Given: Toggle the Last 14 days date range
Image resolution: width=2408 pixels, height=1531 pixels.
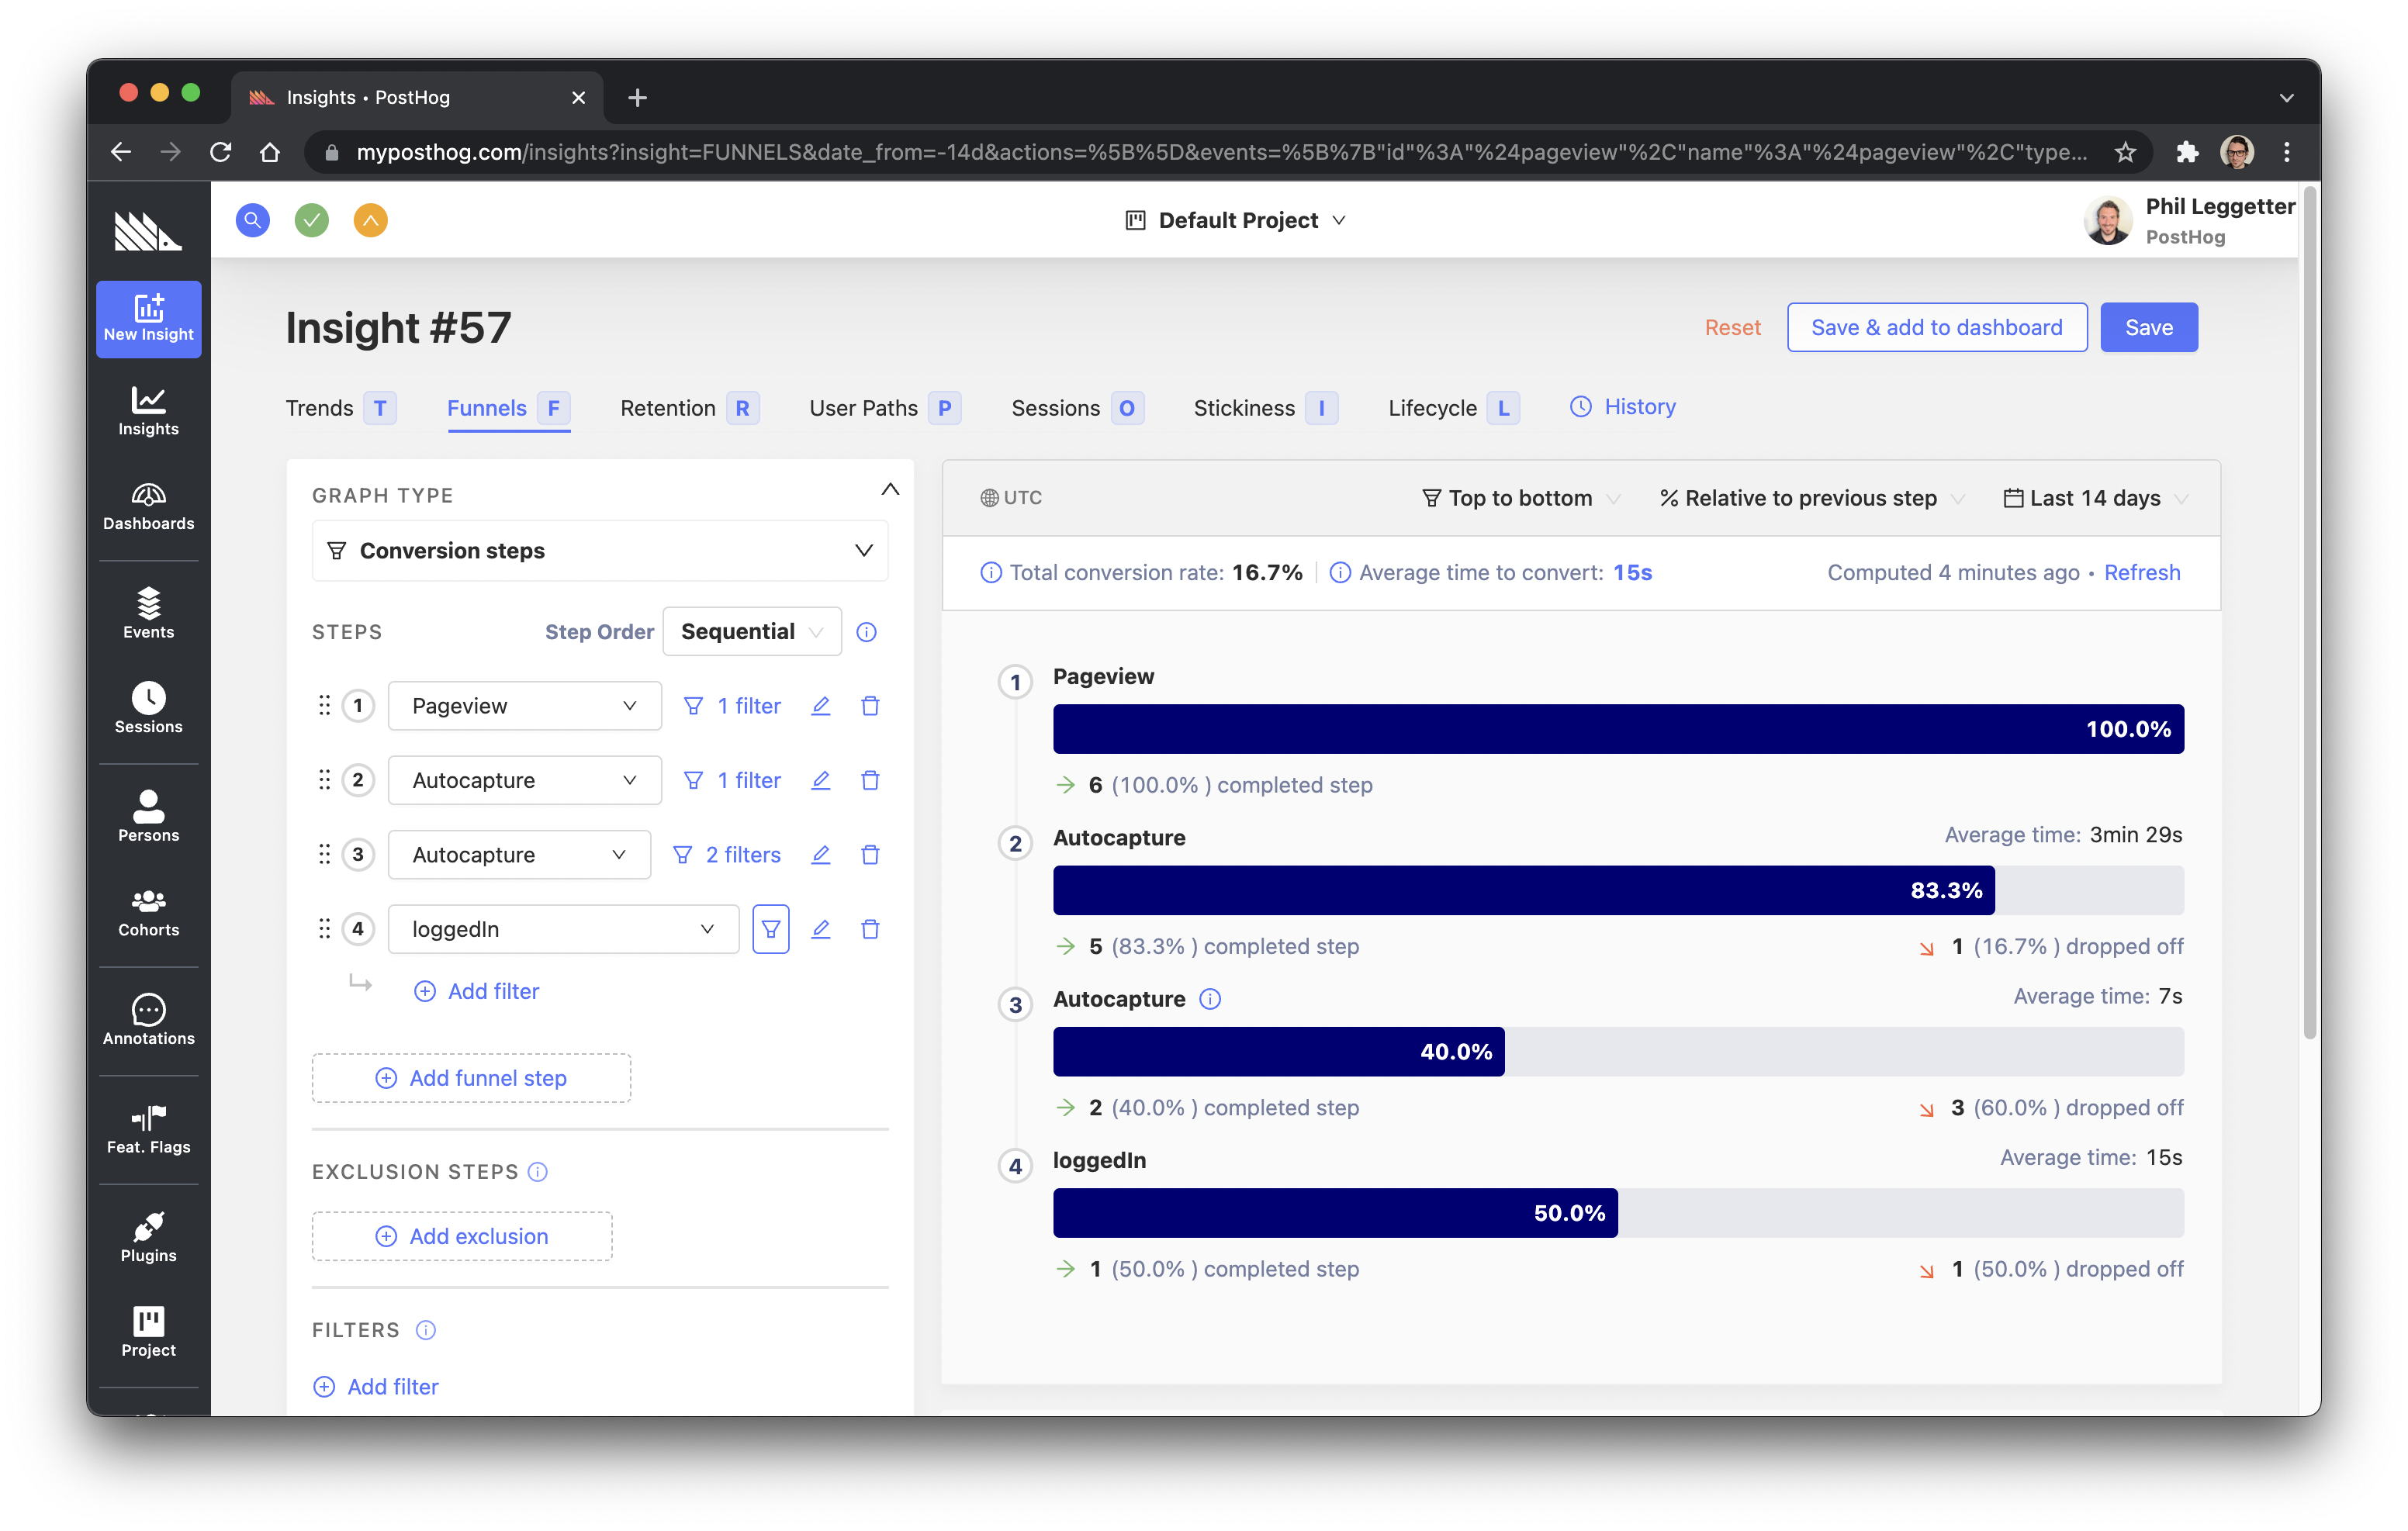Looking at the screenshot, I should pos(2094,496).
